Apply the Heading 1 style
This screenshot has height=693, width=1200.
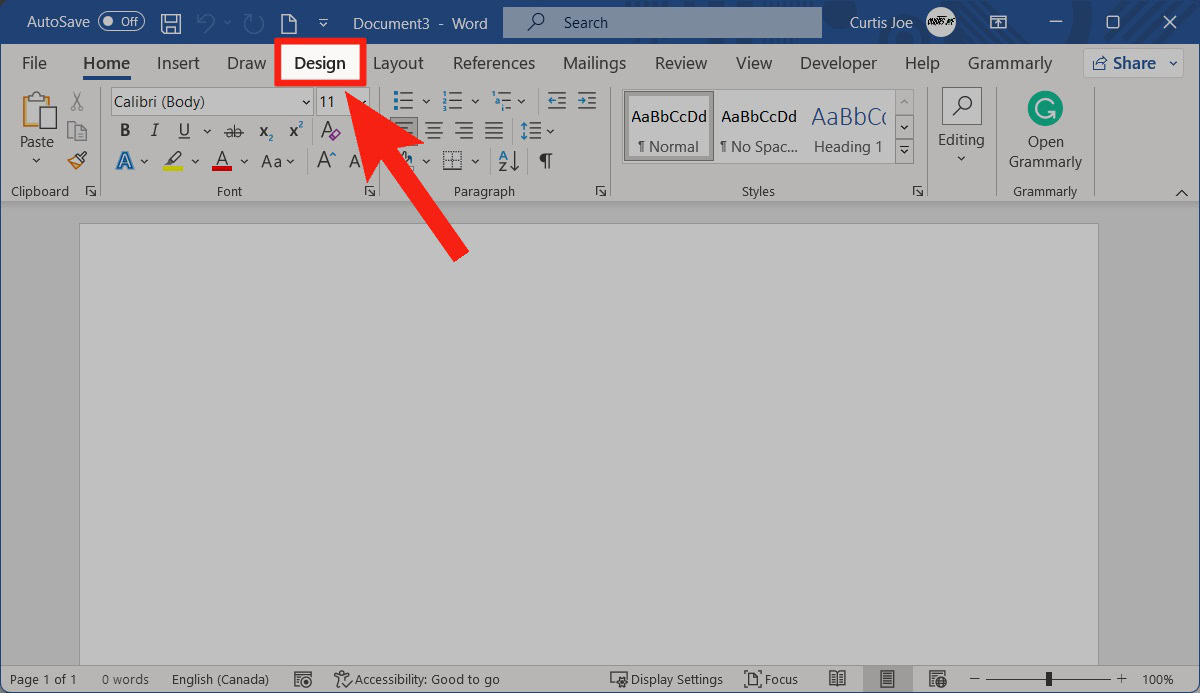pos(848,130)
